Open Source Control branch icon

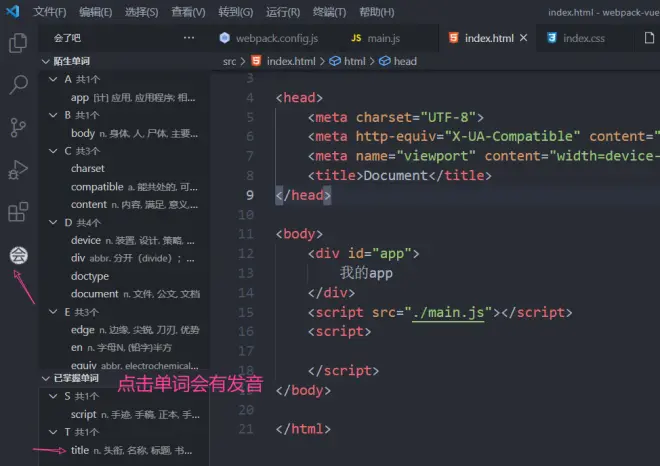click(18, 127)
